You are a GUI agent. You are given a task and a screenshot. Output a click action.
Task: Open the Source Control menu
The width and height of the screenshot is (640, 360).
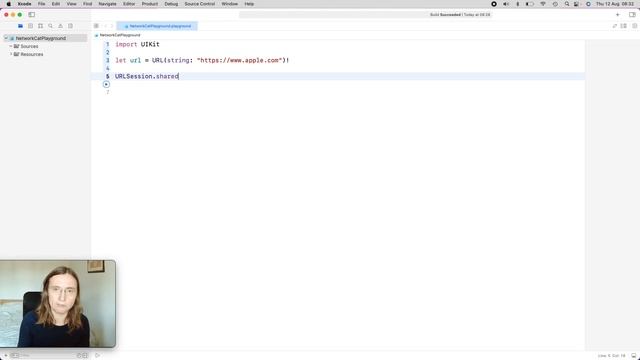(200, 4)
